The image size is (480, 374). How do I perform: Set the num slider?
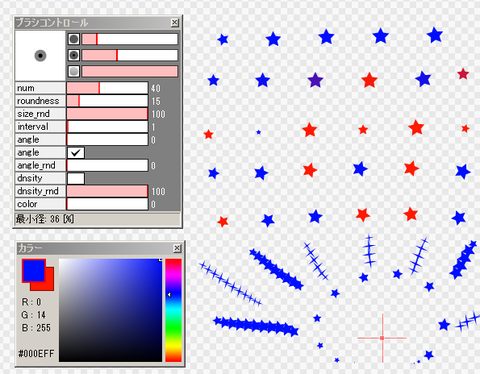107,88
